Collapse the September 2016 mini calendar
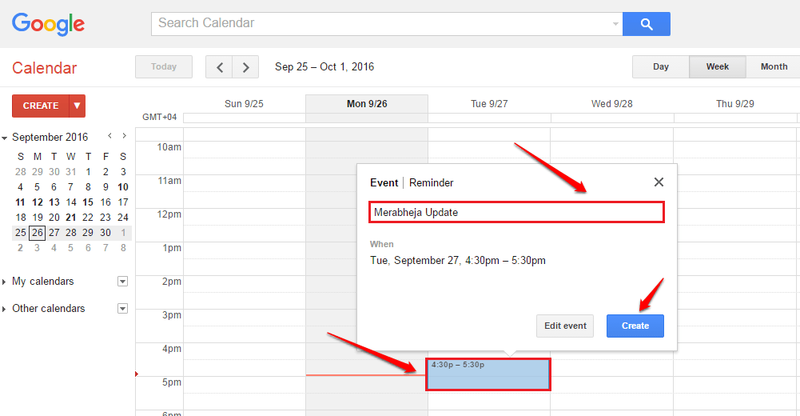Image resolution: width=800 pixels, height=416 pixels. 4,138
